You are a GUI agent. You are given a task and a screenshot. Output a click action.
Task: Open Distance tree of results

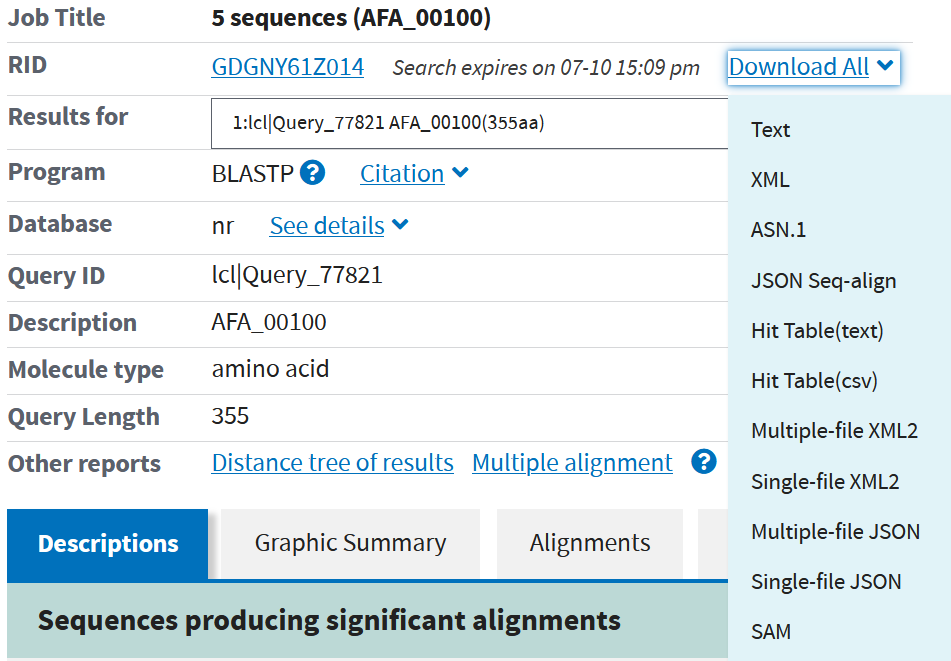click(x=332, y=463)
